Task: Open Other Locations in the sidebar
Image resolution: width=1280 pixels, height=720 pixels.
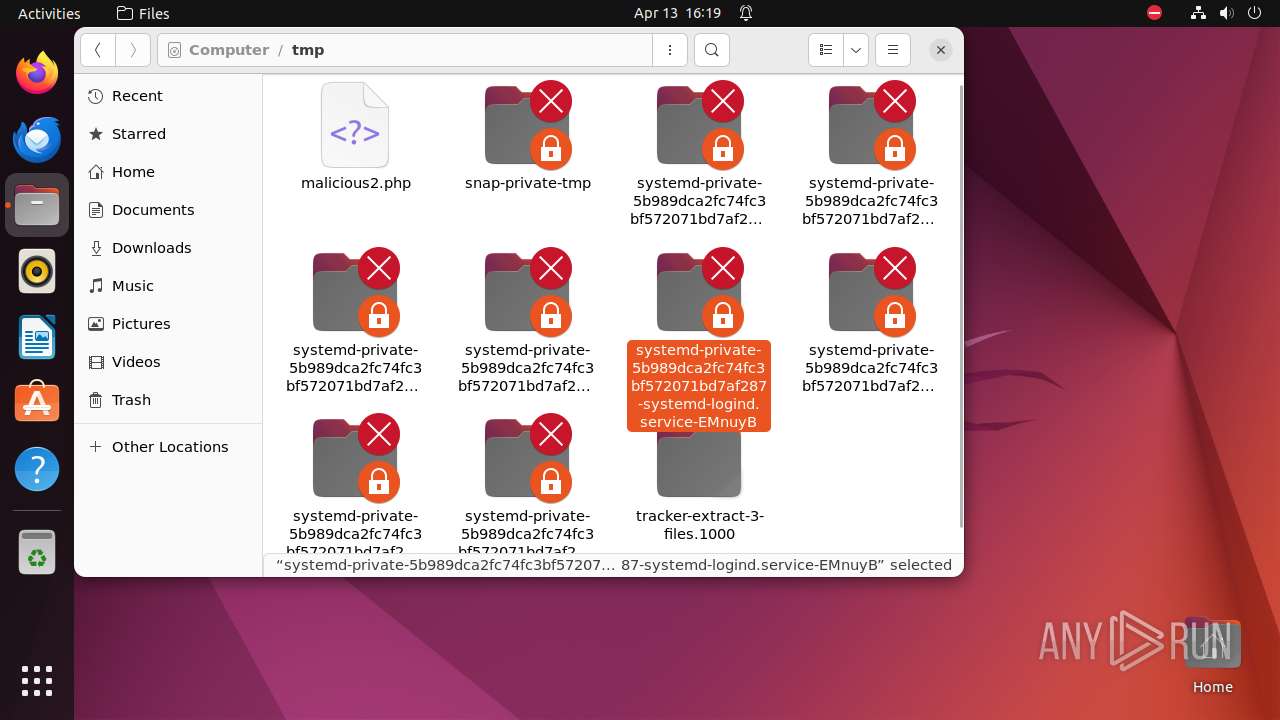Action: tap(168, 447)
